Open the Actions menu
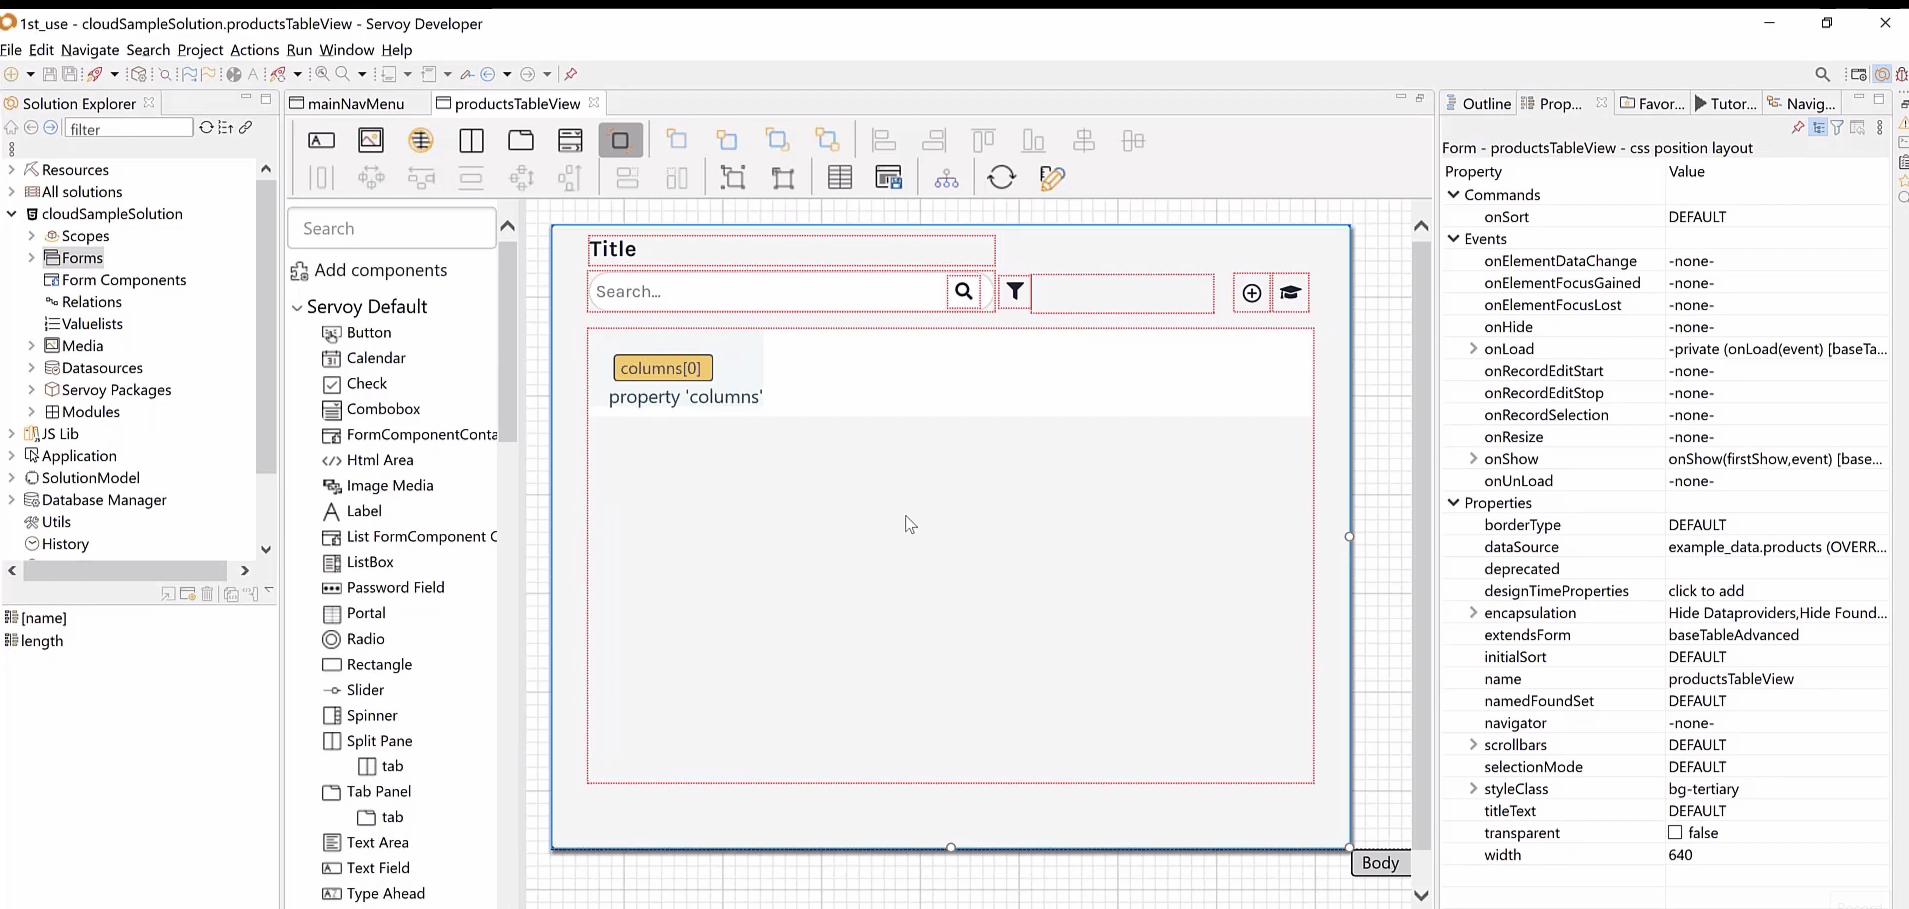The image size is (1909, 909). pos(254,50)
